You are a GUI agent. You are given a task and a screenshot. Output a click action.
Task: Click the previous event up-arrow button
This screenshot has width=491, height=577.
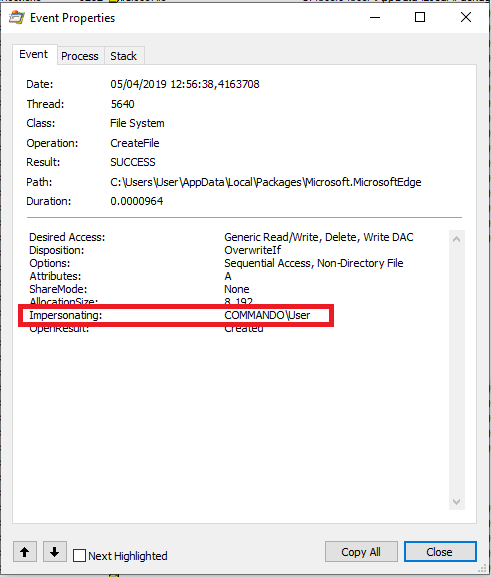click(x=25, y=552)
